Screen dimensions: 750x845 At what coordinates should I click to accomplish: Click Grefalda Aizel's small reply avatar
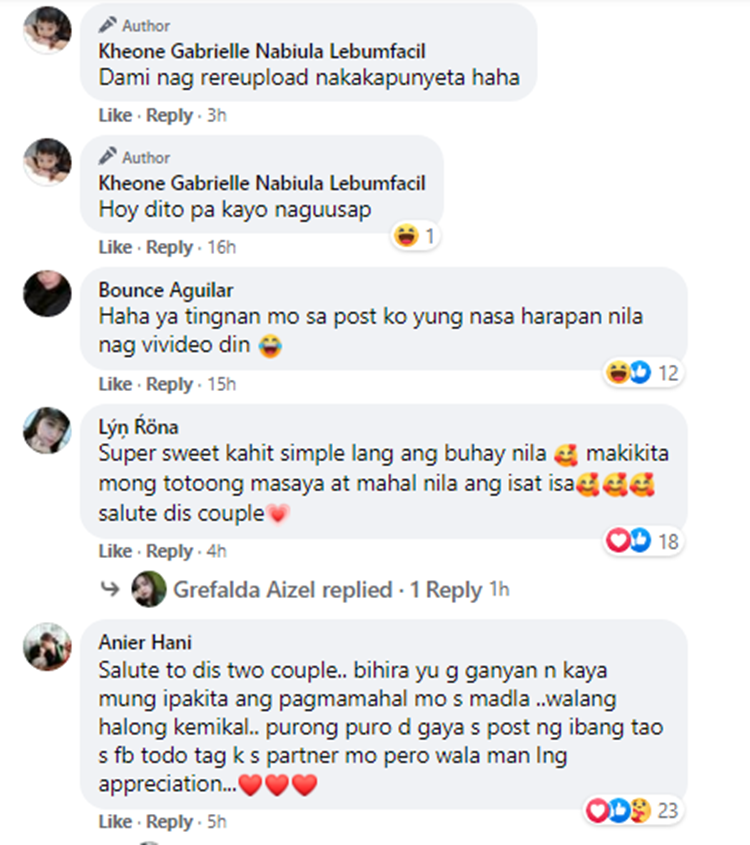coord(149,589)
